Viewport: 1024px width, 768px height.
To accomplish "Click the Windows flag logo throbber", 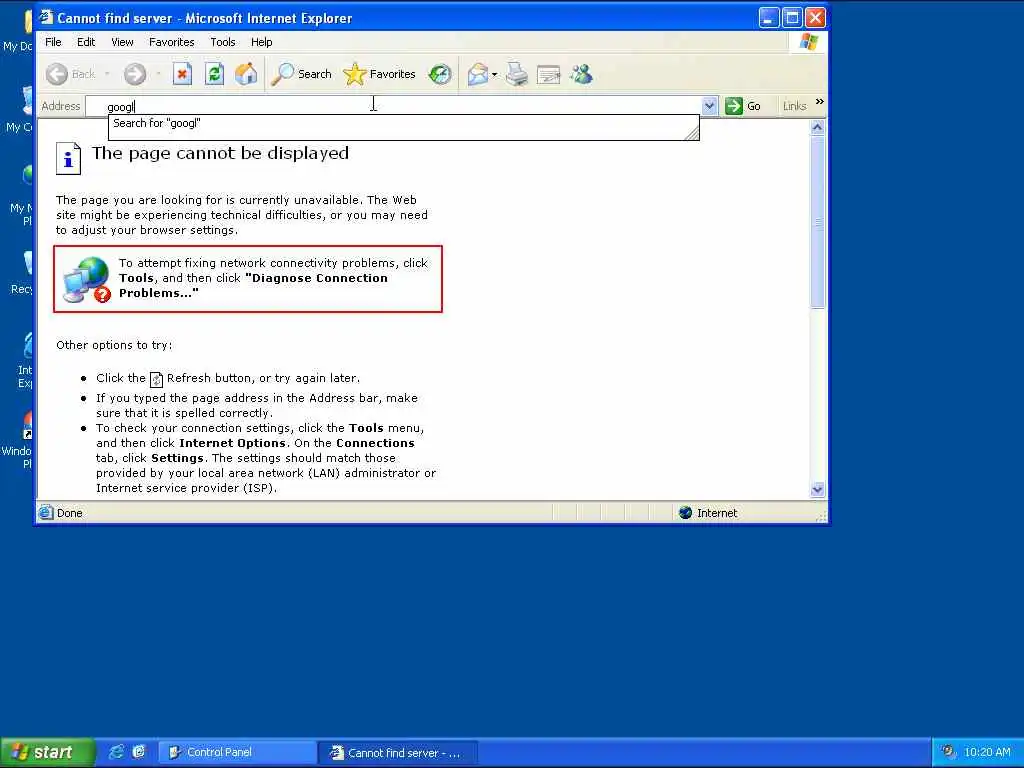I will tap(808, 42).
